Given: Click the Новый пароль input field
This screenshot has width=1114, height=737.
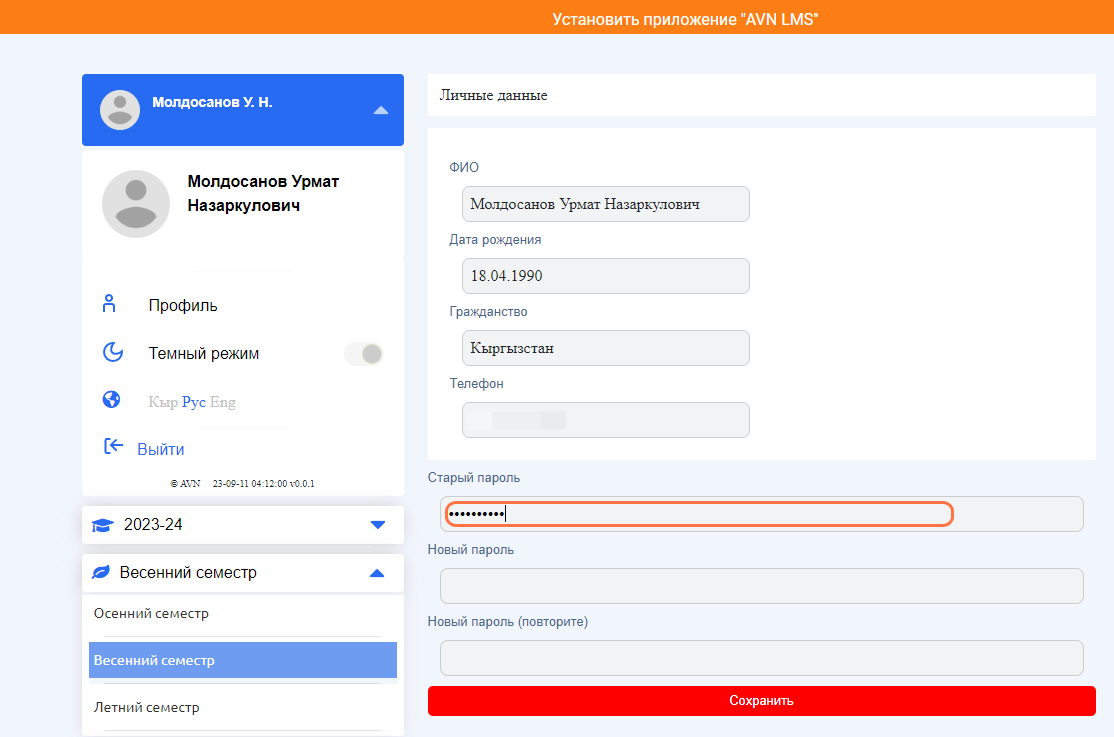Looking at the screenshot, I should [x=761, y=586].
